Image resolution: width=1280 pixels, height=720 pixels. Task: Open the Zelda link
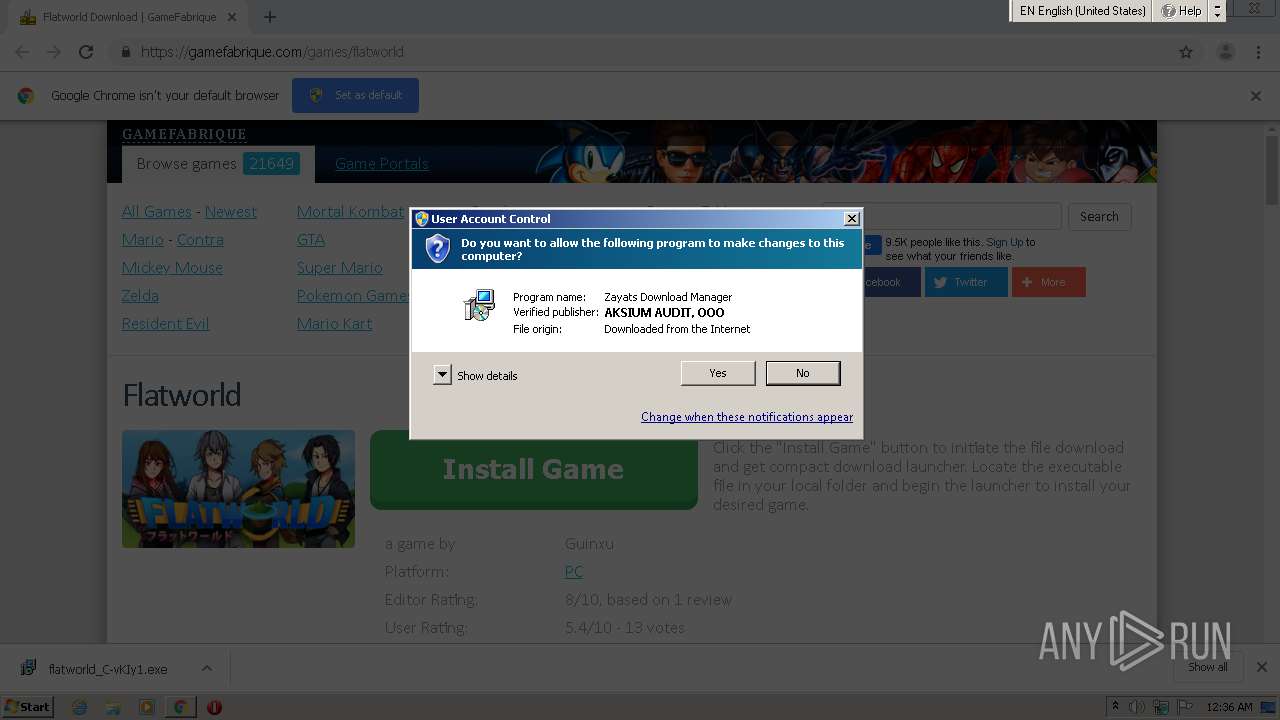[140, 296]
